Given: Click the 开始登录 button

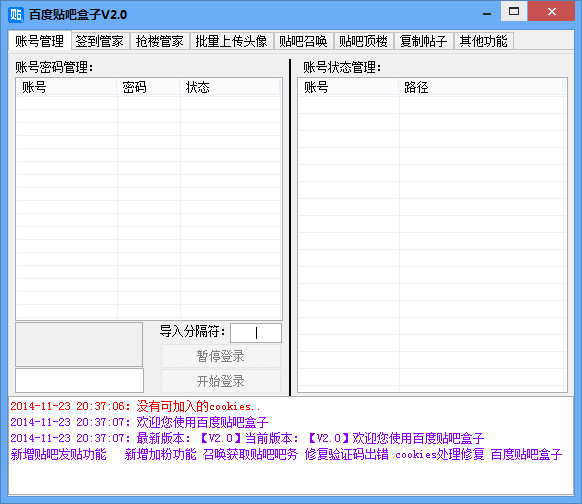Looking at the screenshot, I should point(221,381).
